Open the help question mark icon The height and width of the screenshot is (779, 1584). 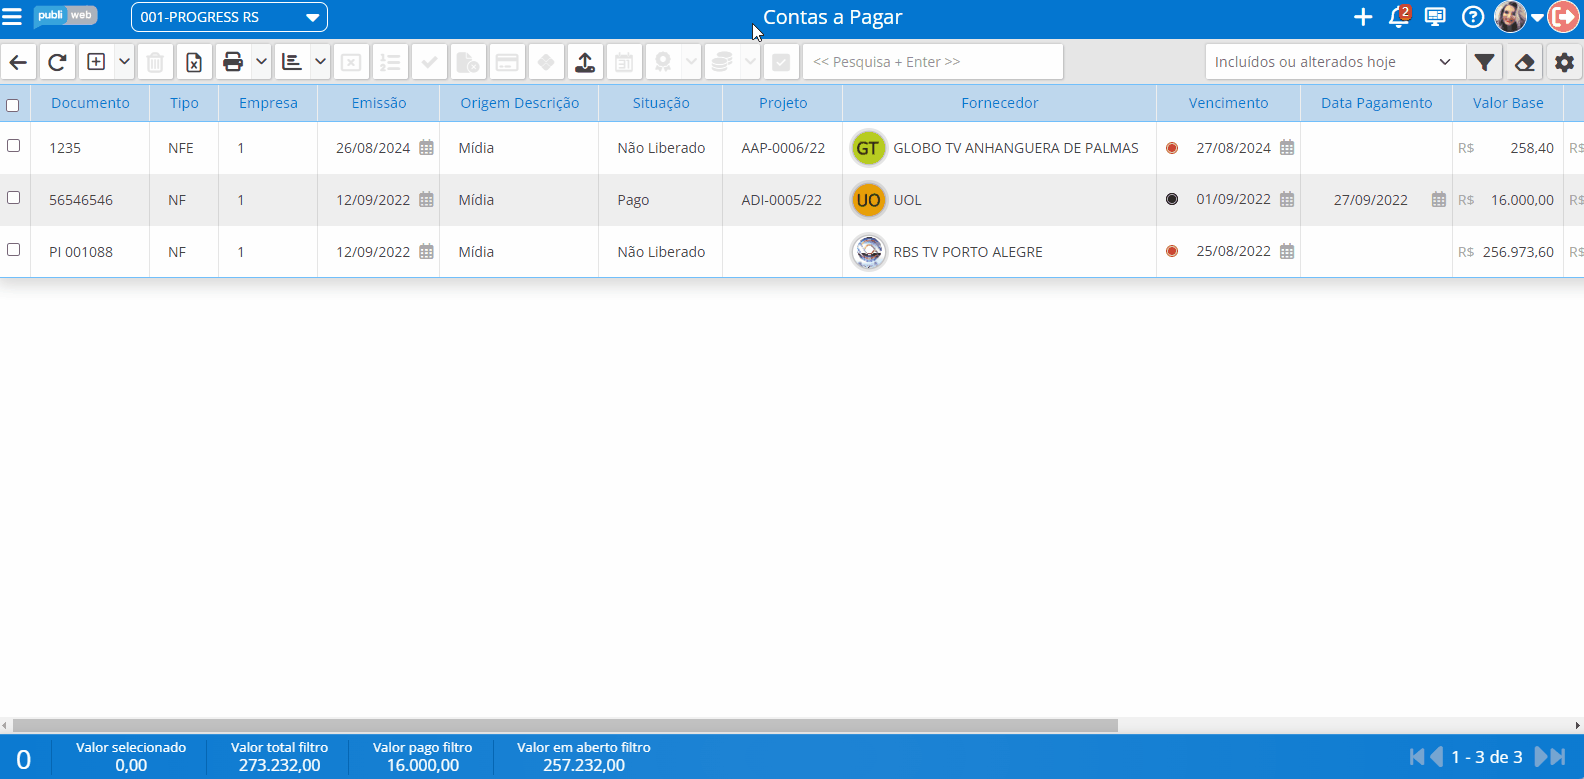click(1473, 17)
